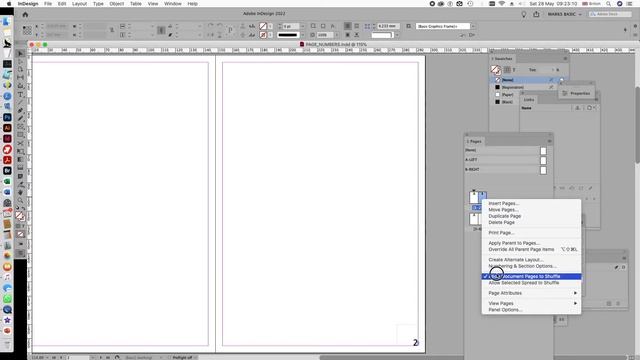Select the A-LEFT parent page row
This screenshot has height=360, width=640.
click(506, 160)
